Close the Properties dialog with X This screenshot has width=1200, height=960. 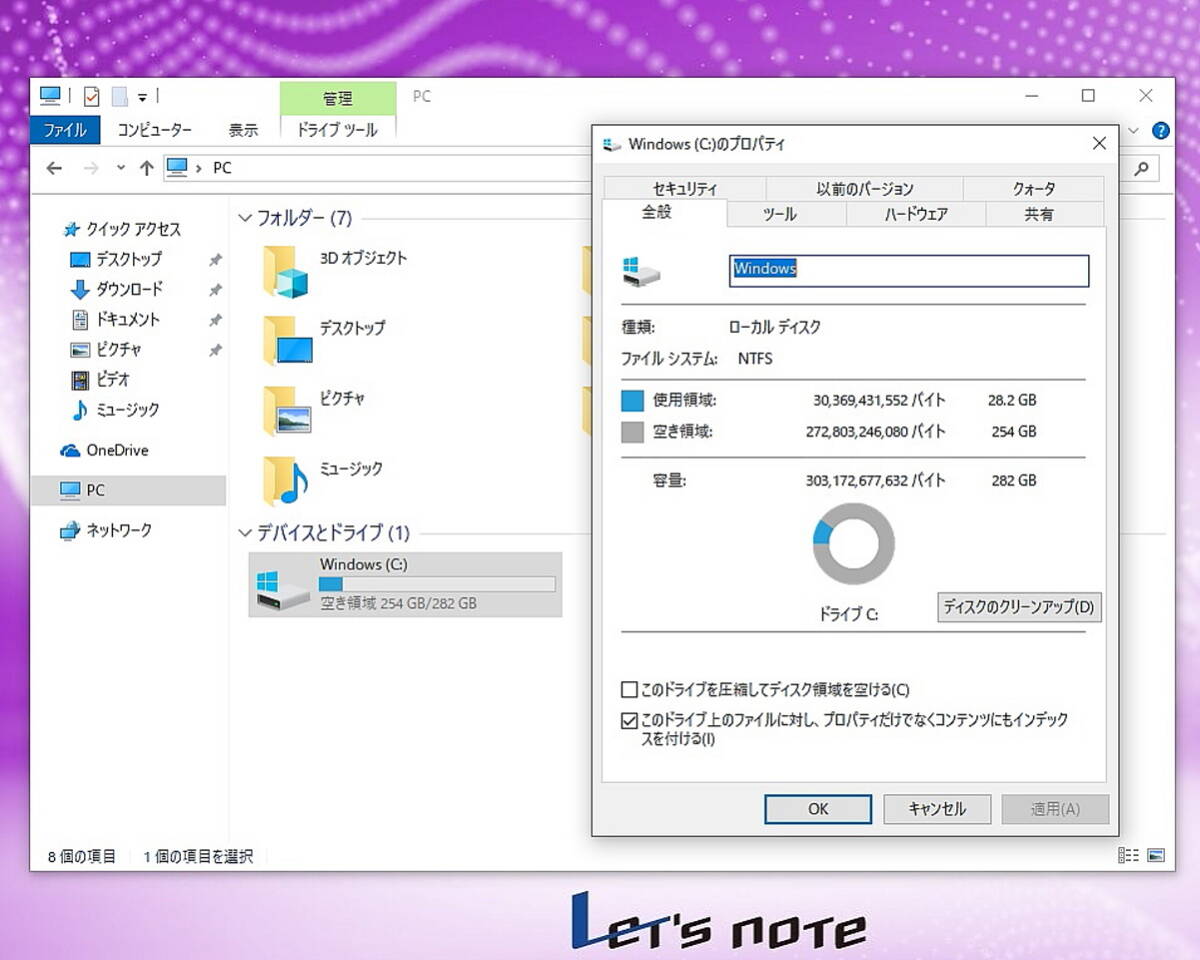1099,144
